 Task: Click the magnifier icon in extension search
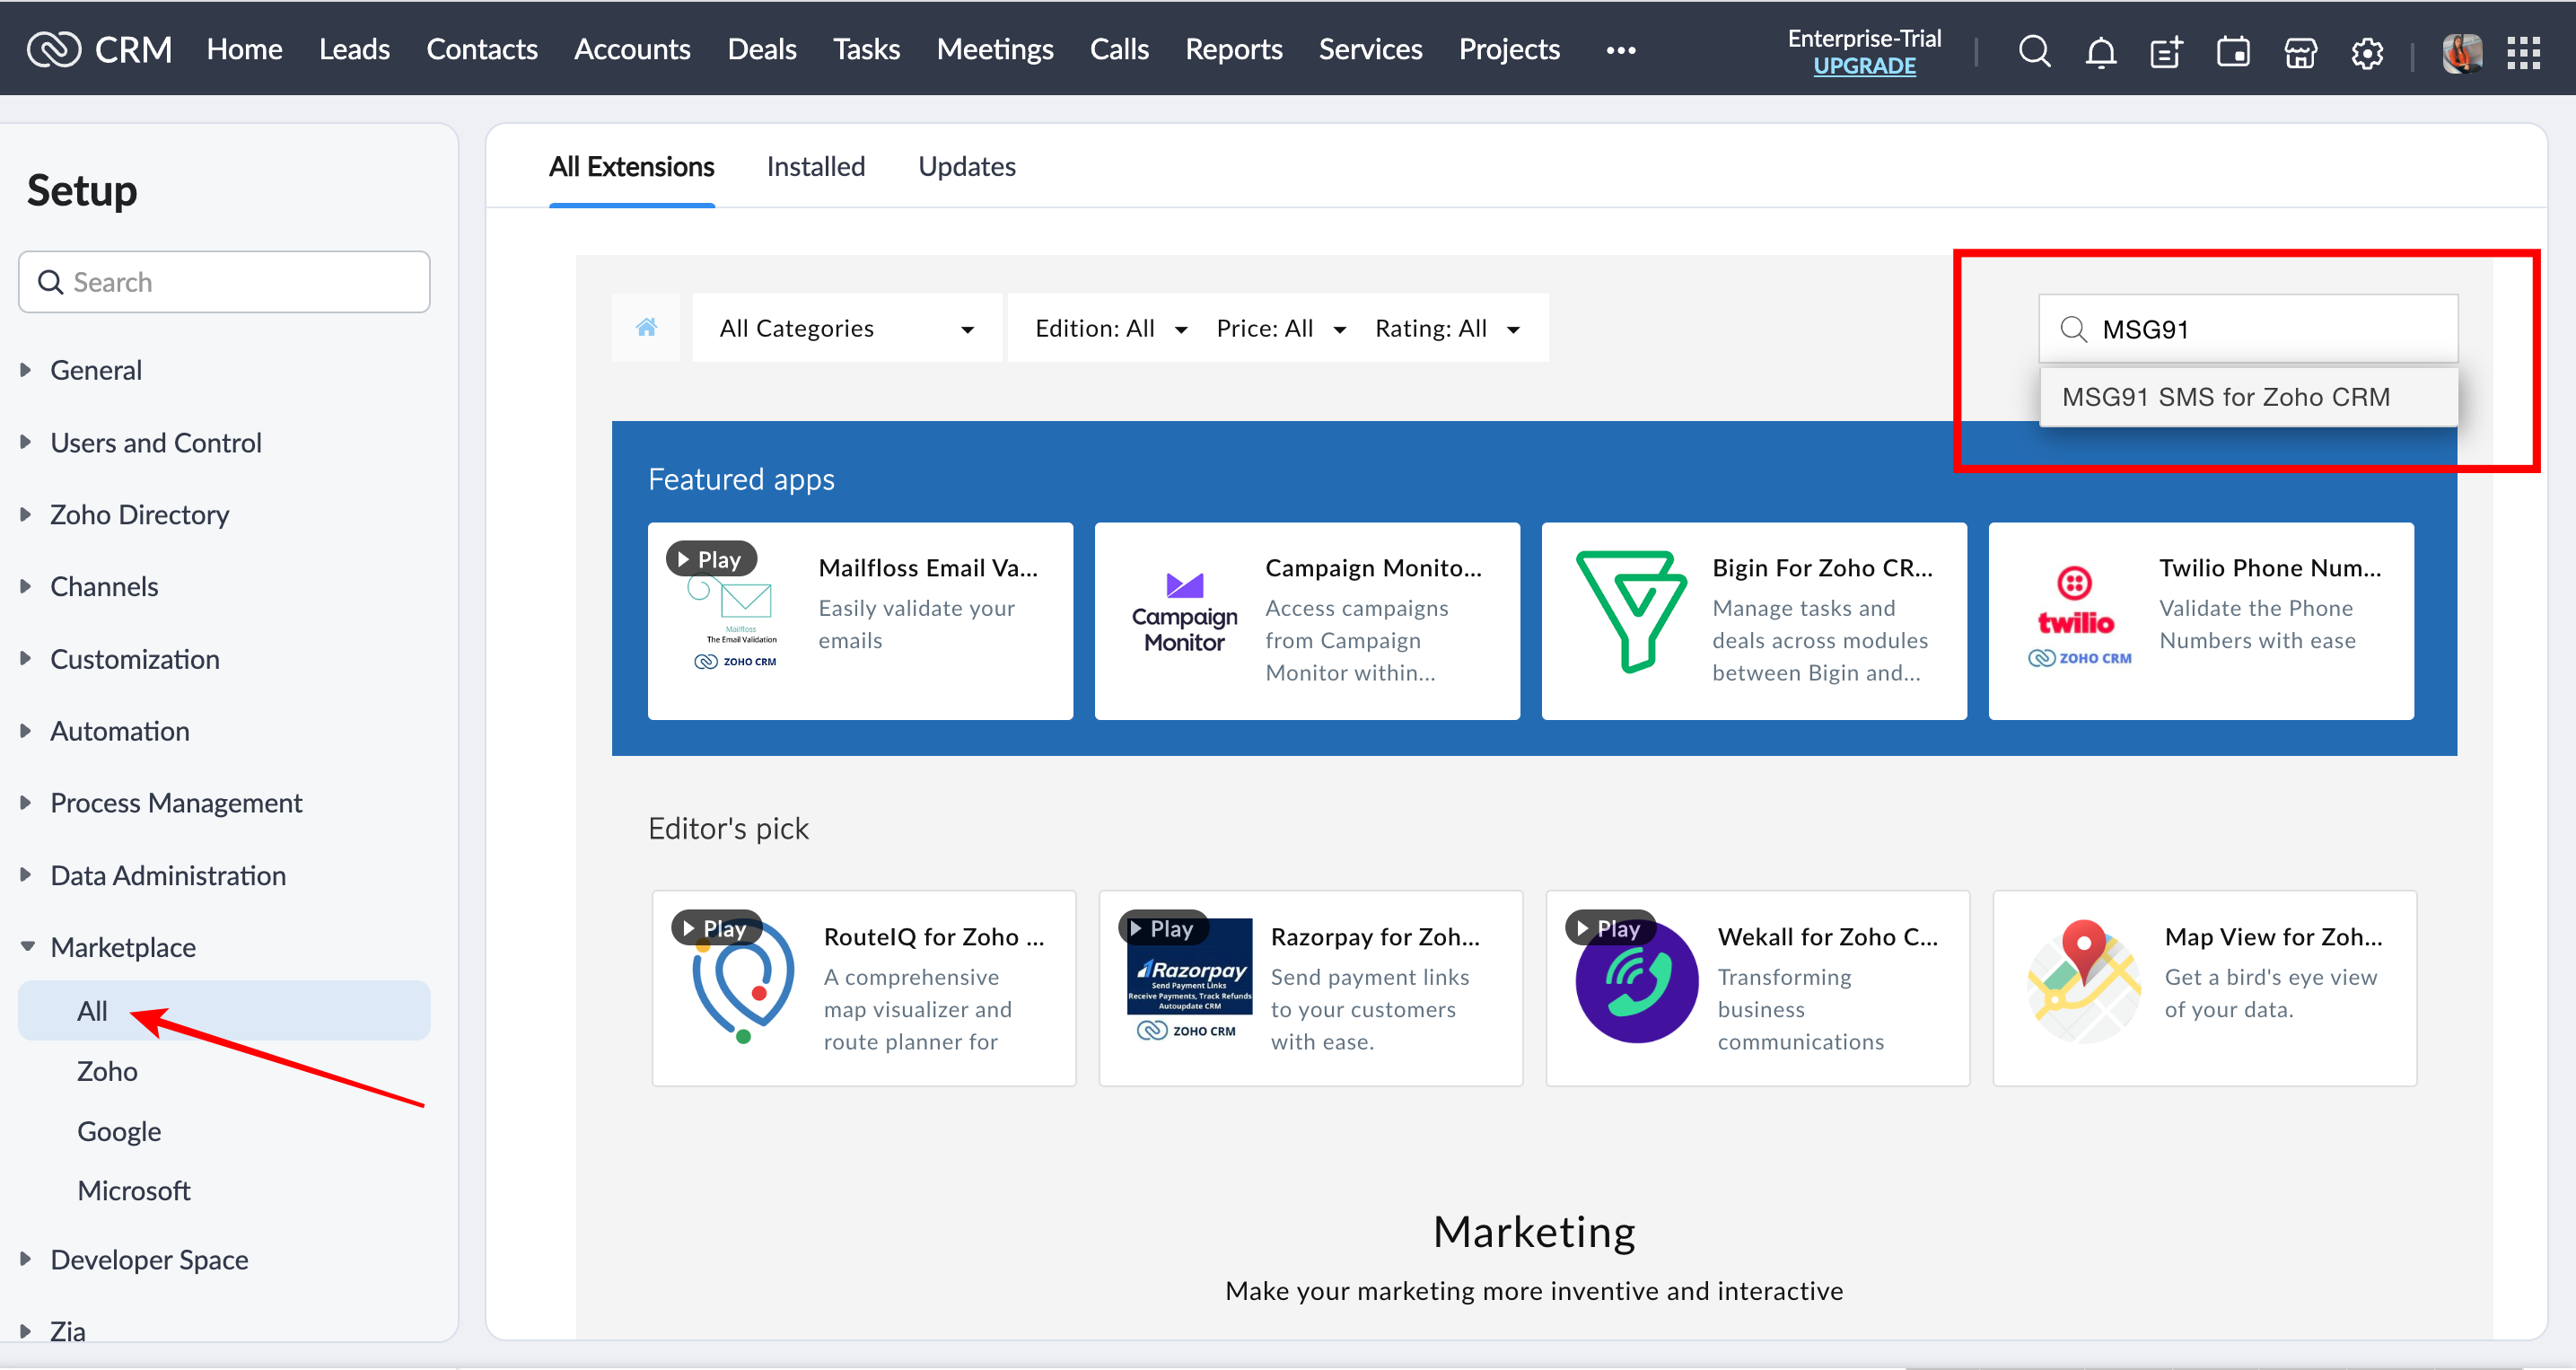(x=2074, y=329)
